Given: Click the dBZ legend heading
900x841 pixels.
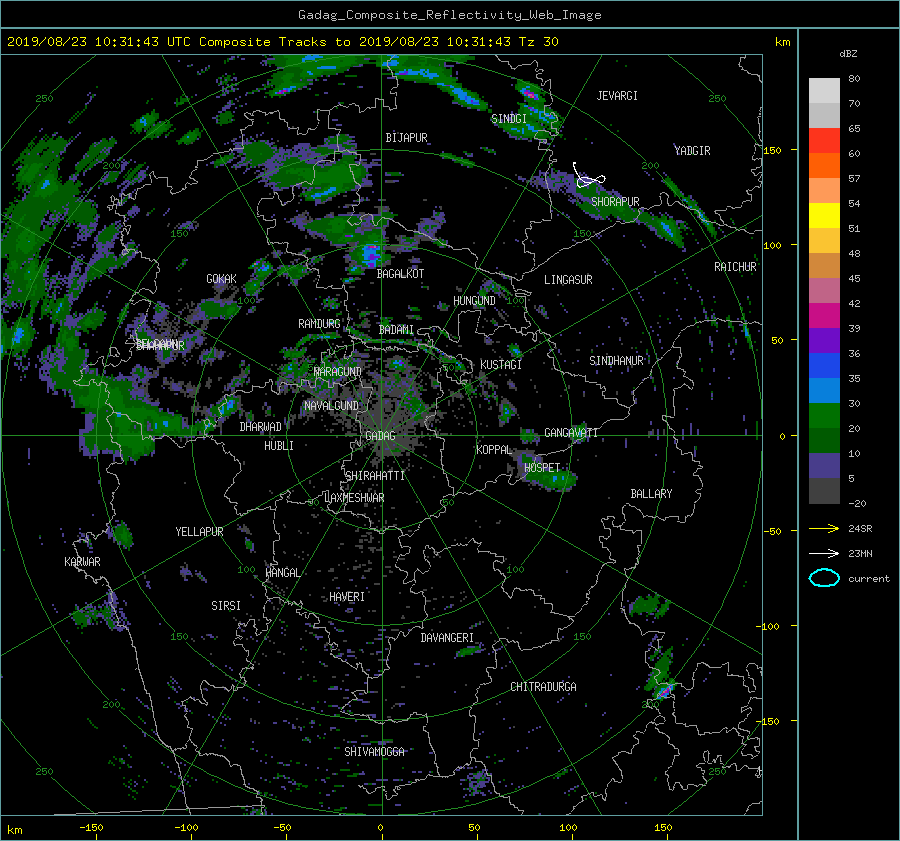Looking at the screenshot, I should pos(848,53).
